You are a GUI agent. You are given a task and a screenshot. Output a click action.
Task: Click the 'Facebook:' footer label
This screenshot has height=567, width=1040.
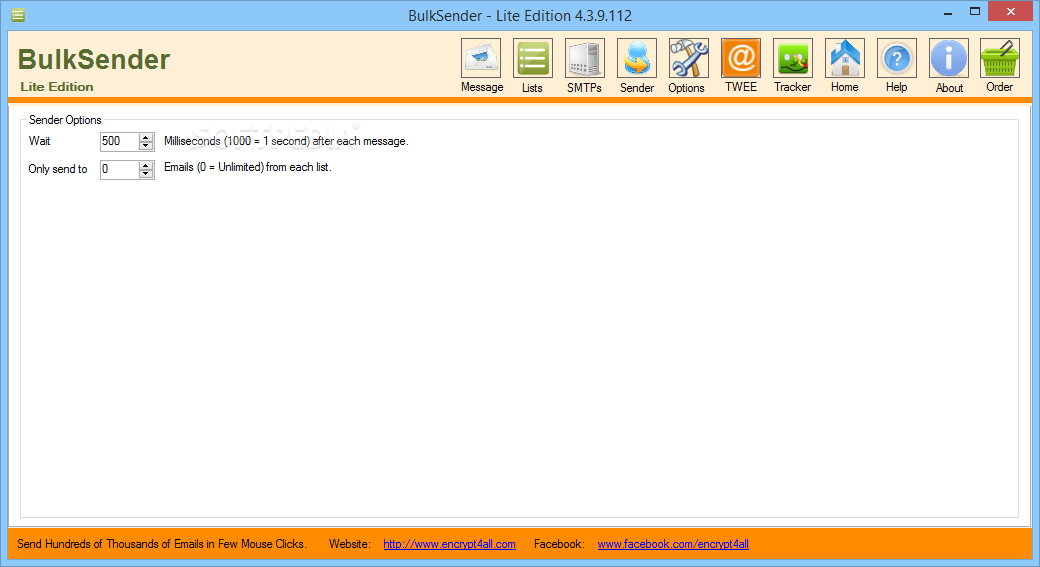(559, 544)
